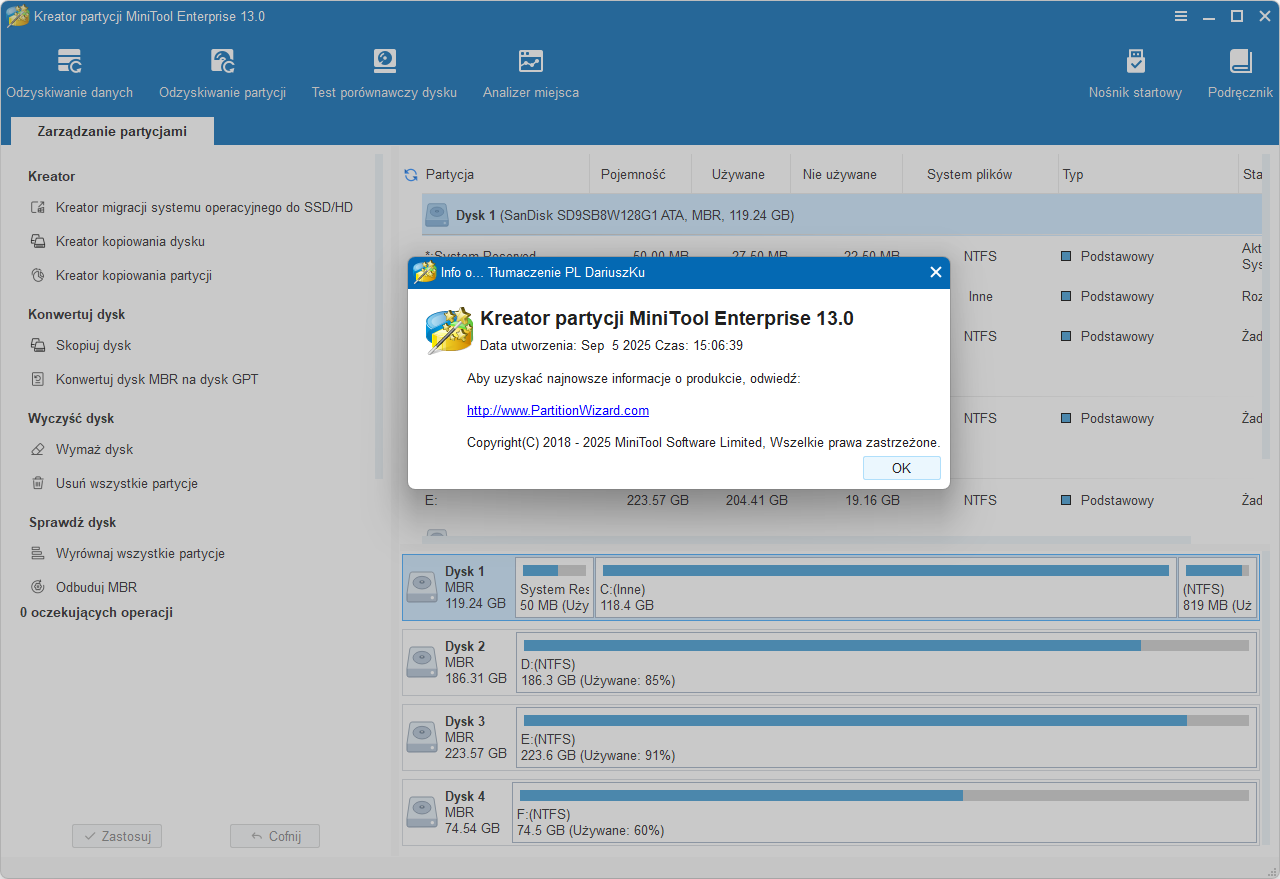Sort by the Partycja column header
This screenshot has width=1280, height=879.
(450, 175)
